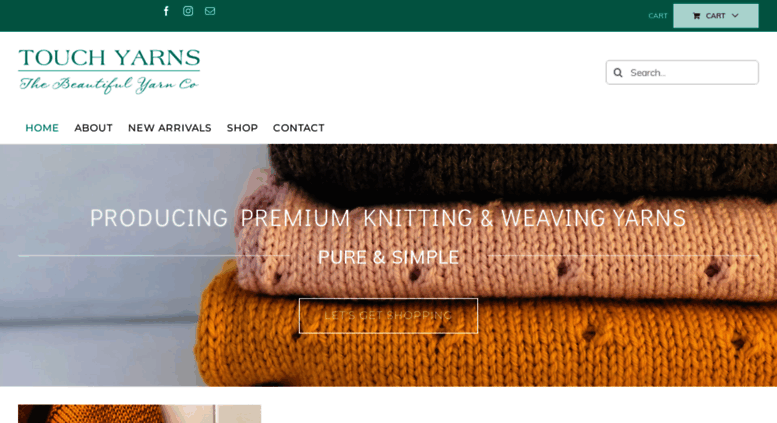
Task: Click the small CART text link
Action: tap(658, 16)
